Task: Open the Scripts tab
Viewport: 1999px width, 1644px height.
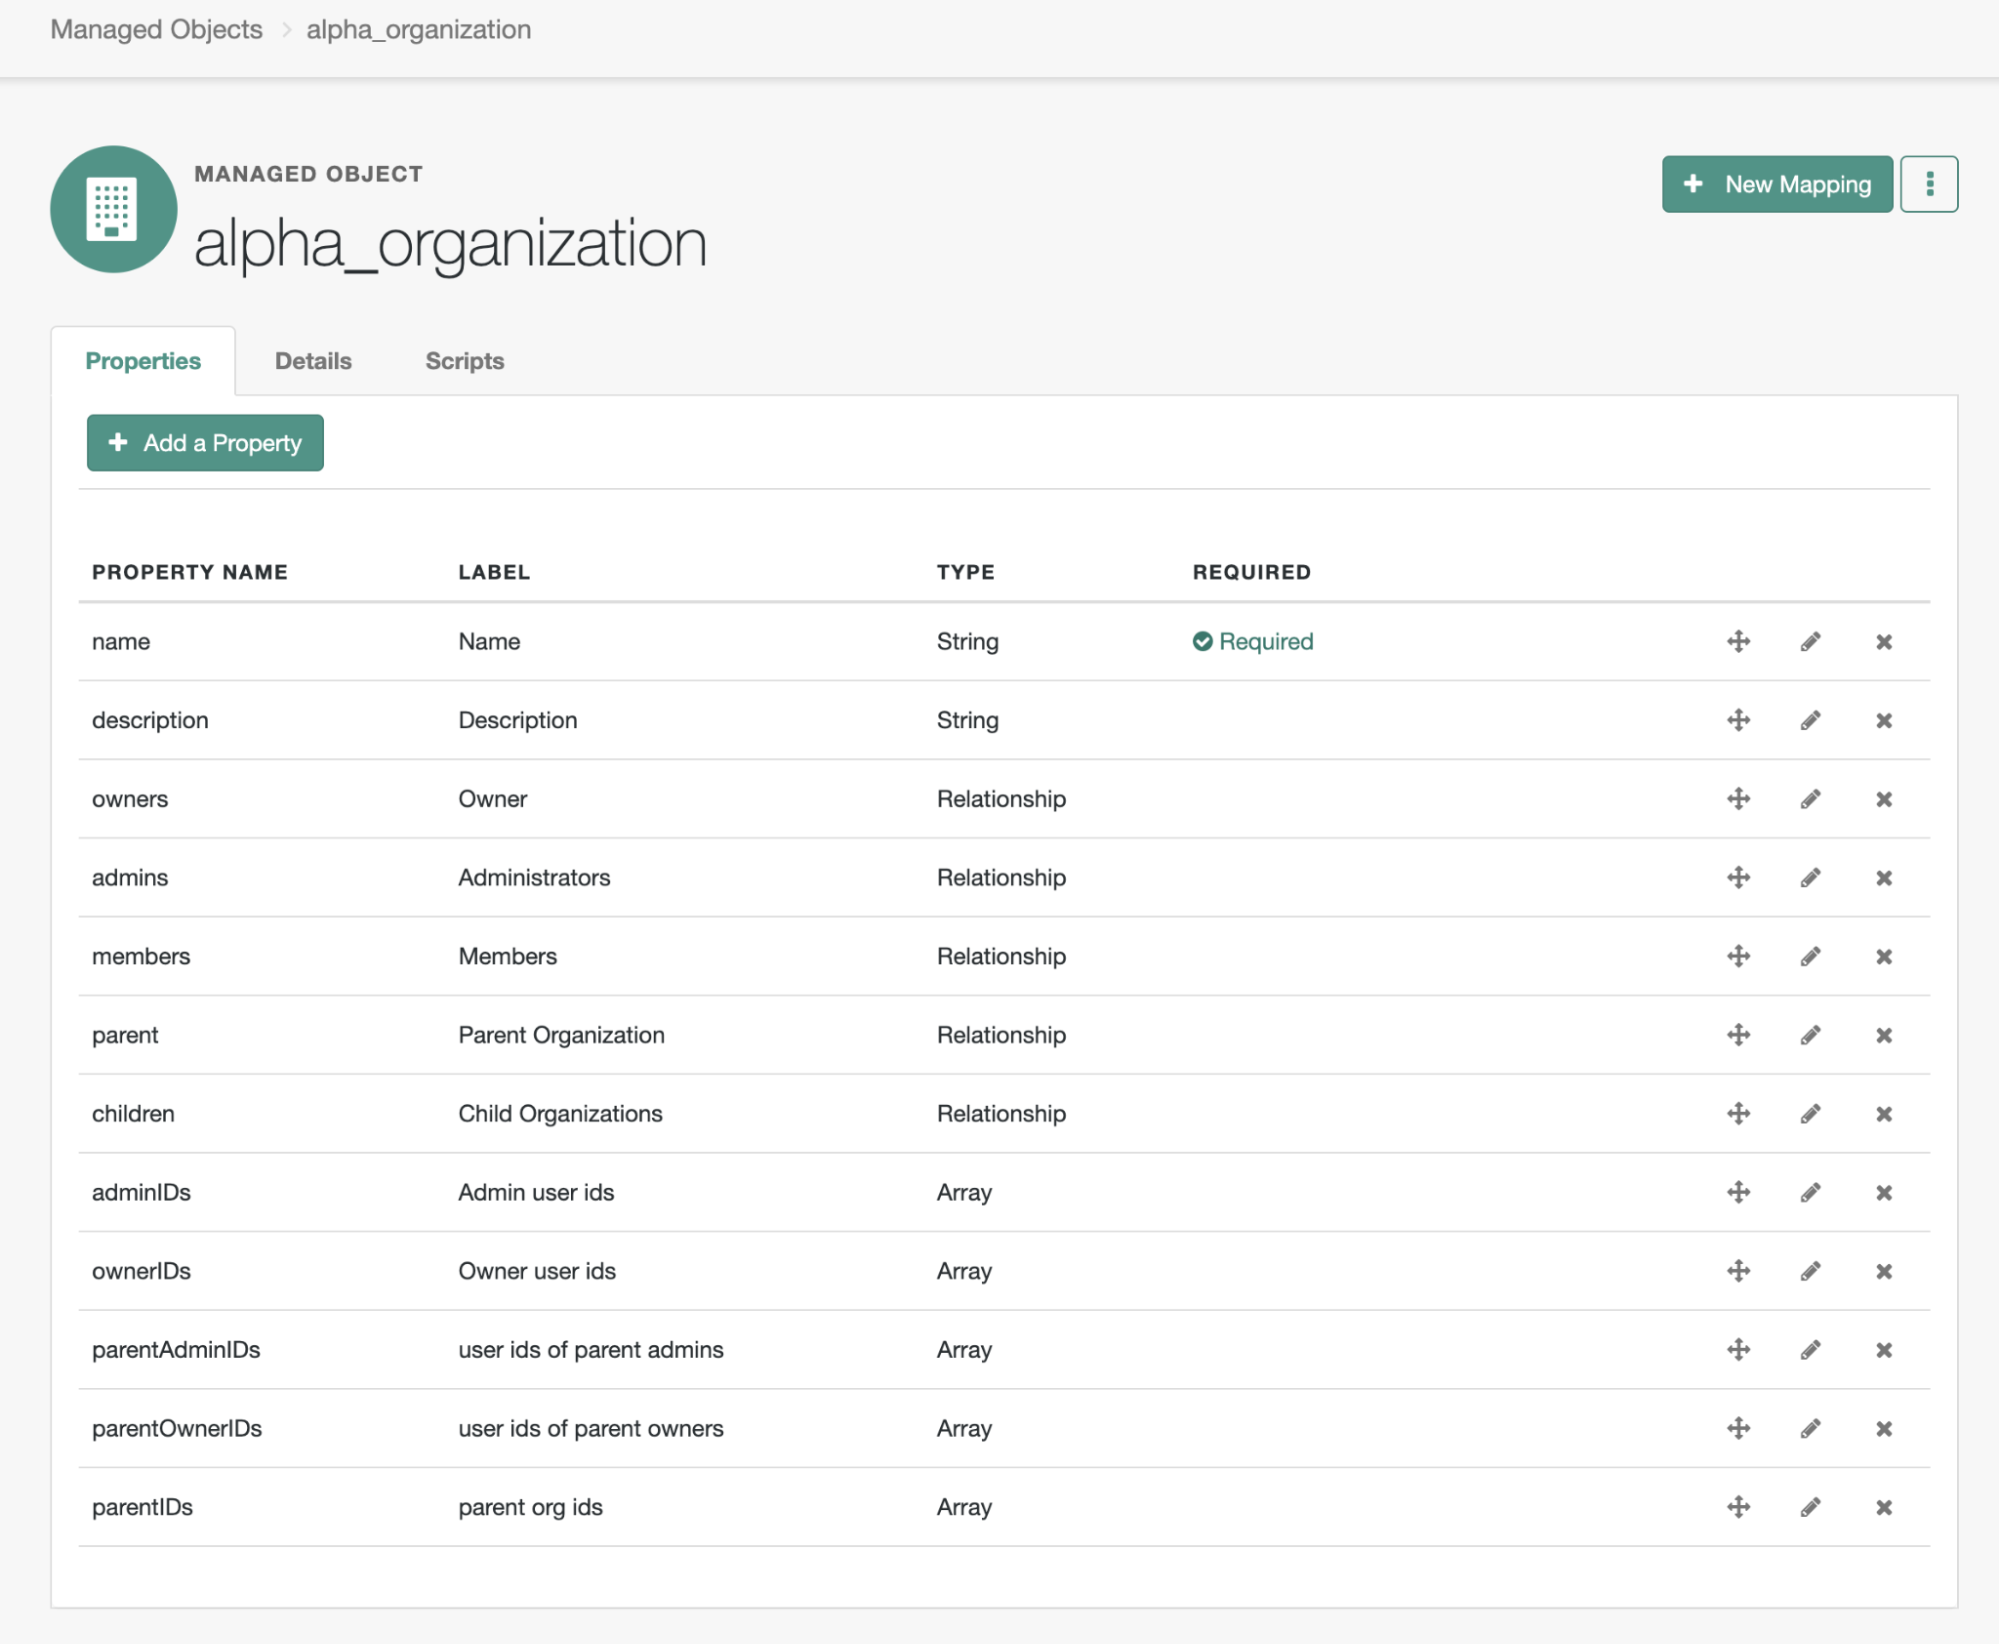Action: 465,361
